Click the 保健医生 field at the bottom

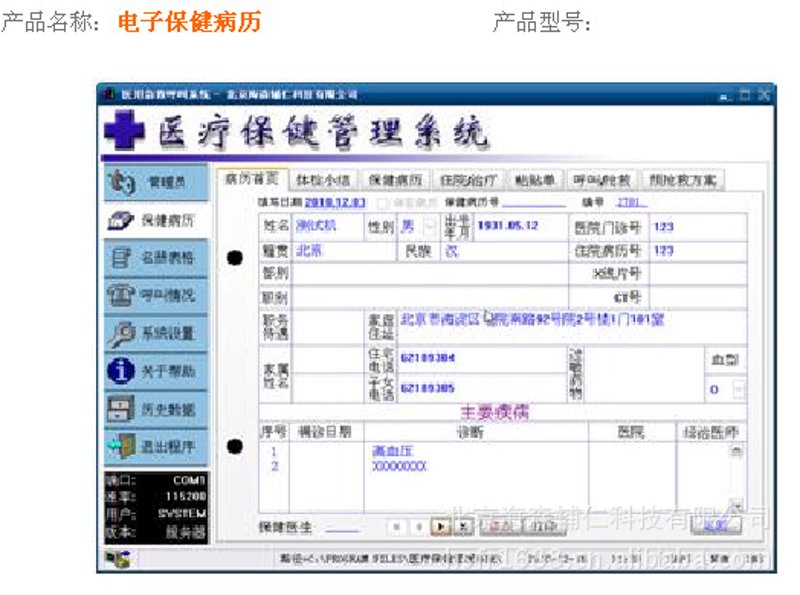tap(342, 527)
